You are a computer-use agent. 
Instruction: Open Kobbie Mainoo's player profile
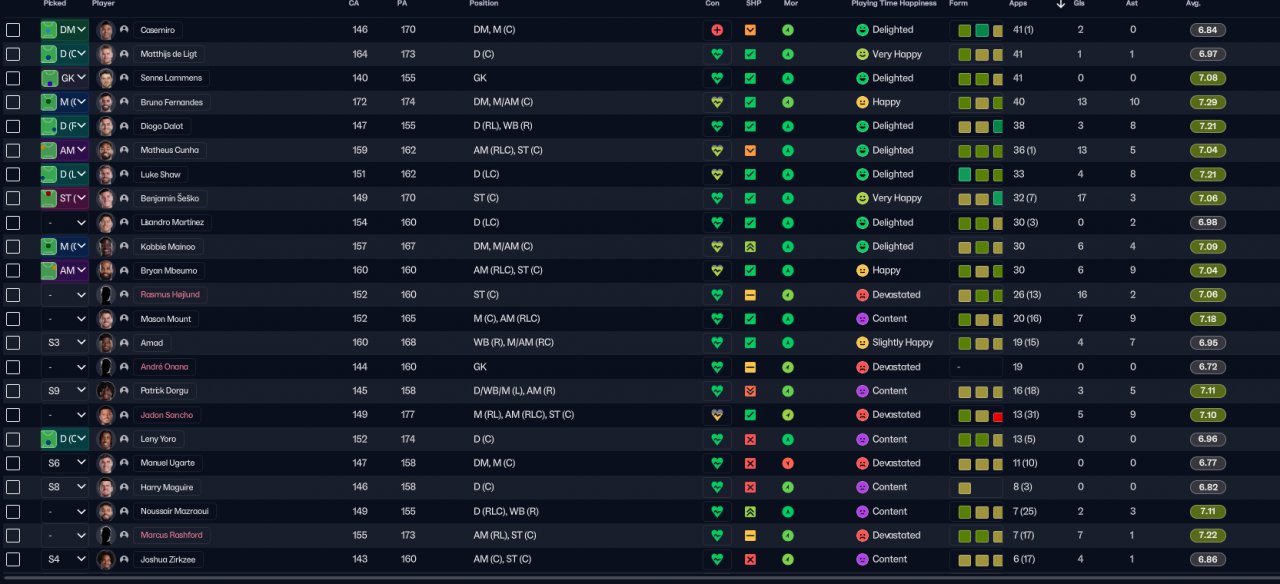167,246
